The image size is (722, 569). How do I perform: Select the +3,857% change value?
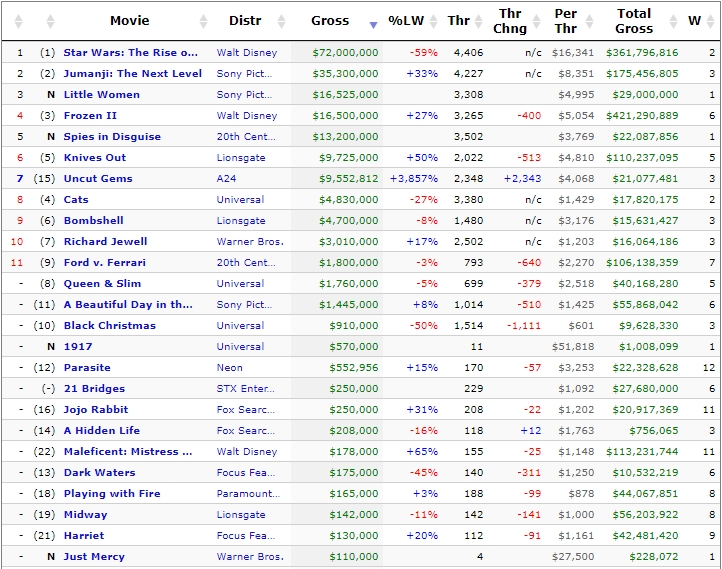(413, 179)
